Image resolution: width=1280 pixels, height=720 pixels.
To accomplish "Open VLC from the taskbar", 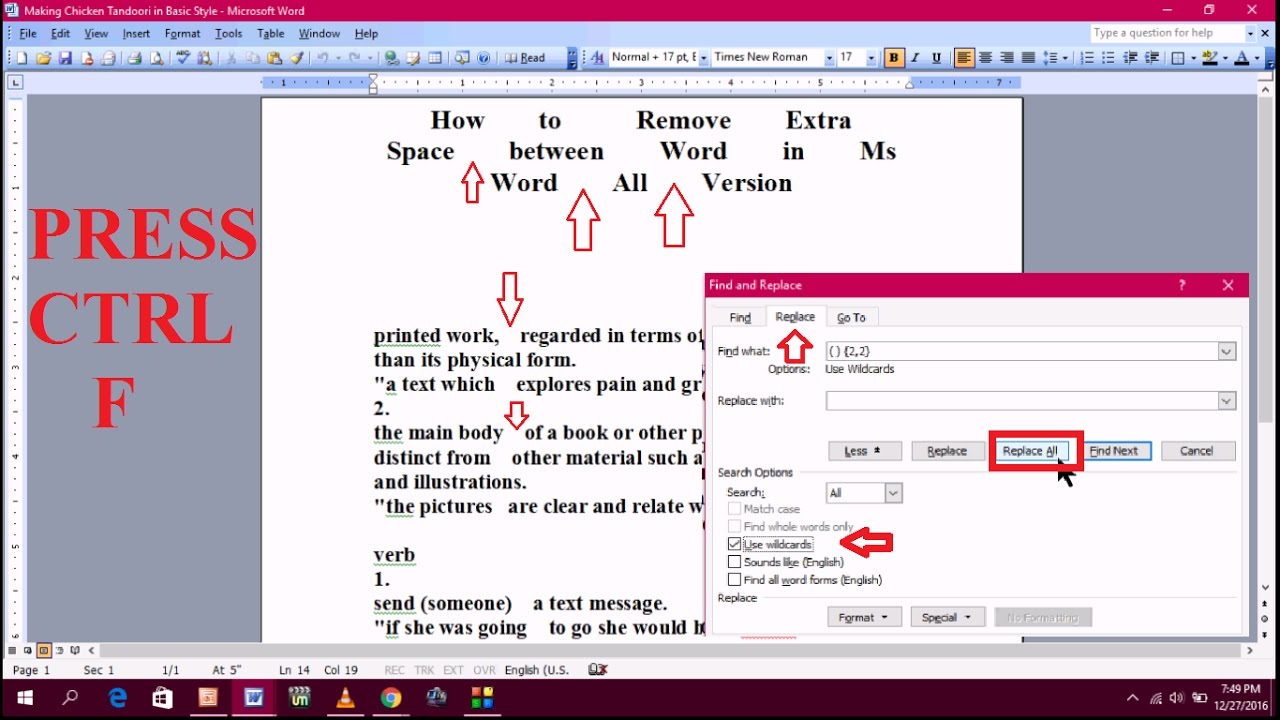I will click(345, 698).
